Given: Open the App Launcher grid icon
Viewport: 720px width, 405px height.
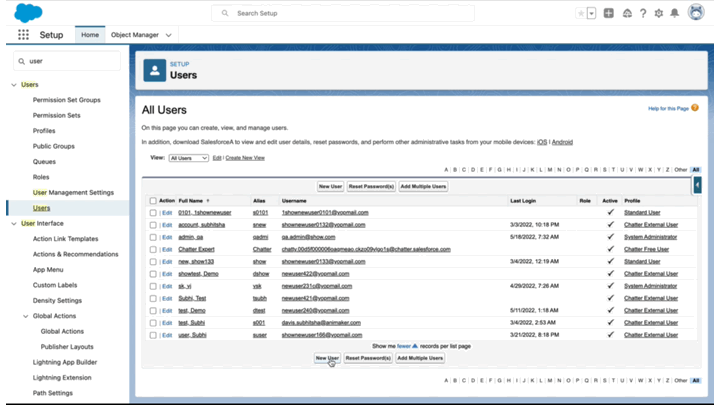Looking at the screenshot, I should click(x=23, y=35).
